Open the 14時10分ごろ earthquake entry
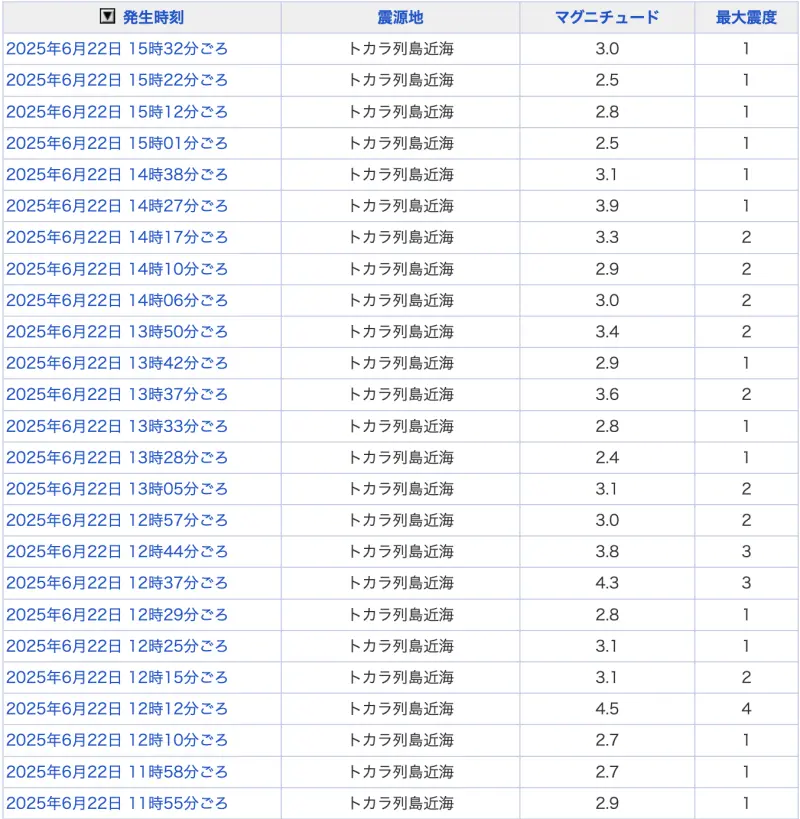The width and height of the screenshot is (800, 819). [117, 269]
